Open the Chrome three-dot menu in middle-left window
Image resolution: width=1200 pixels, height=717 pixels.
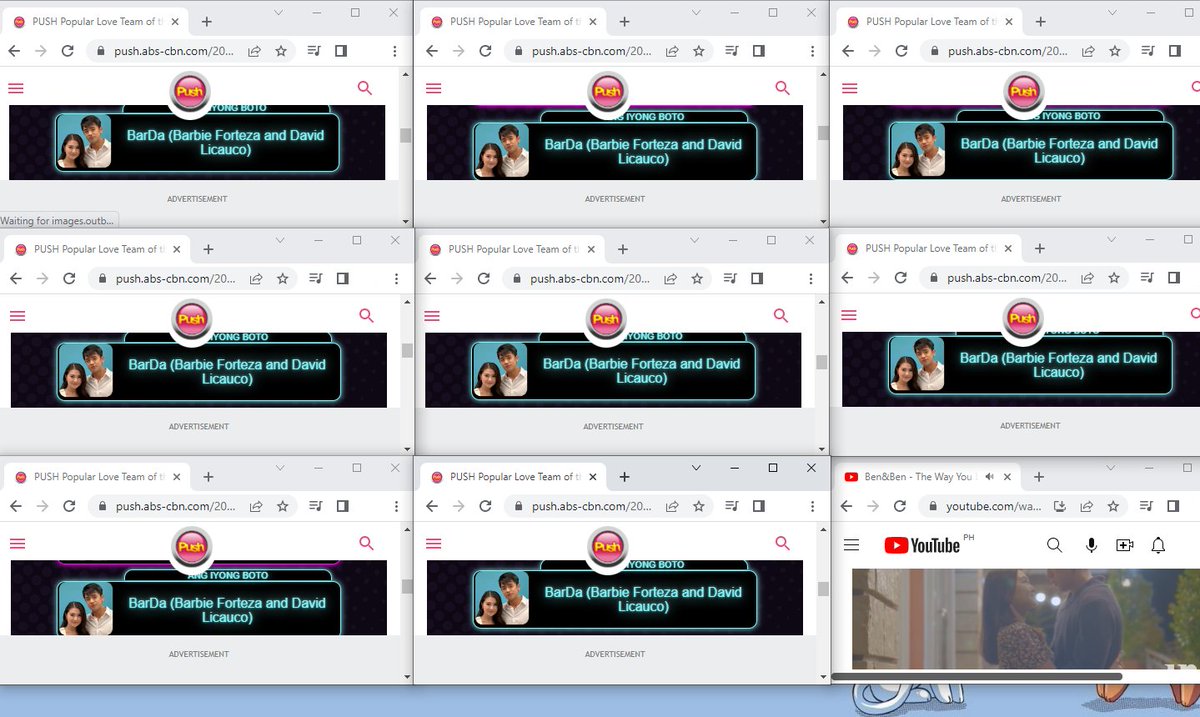397,279
